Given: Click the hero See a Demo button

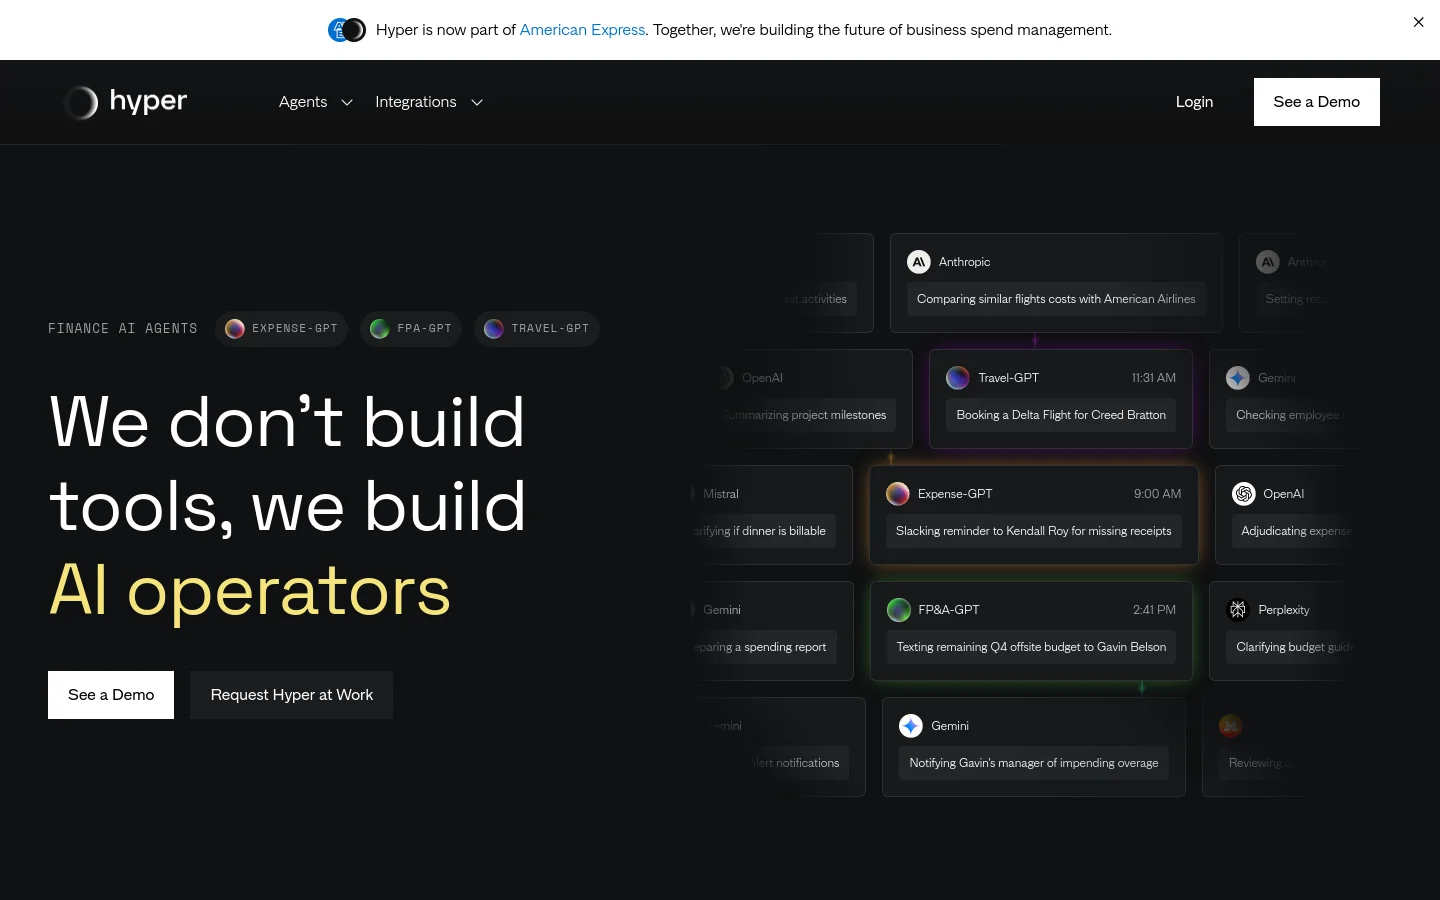Looking at the screenshot, I should pyautogui.click(x=111, y=695).
